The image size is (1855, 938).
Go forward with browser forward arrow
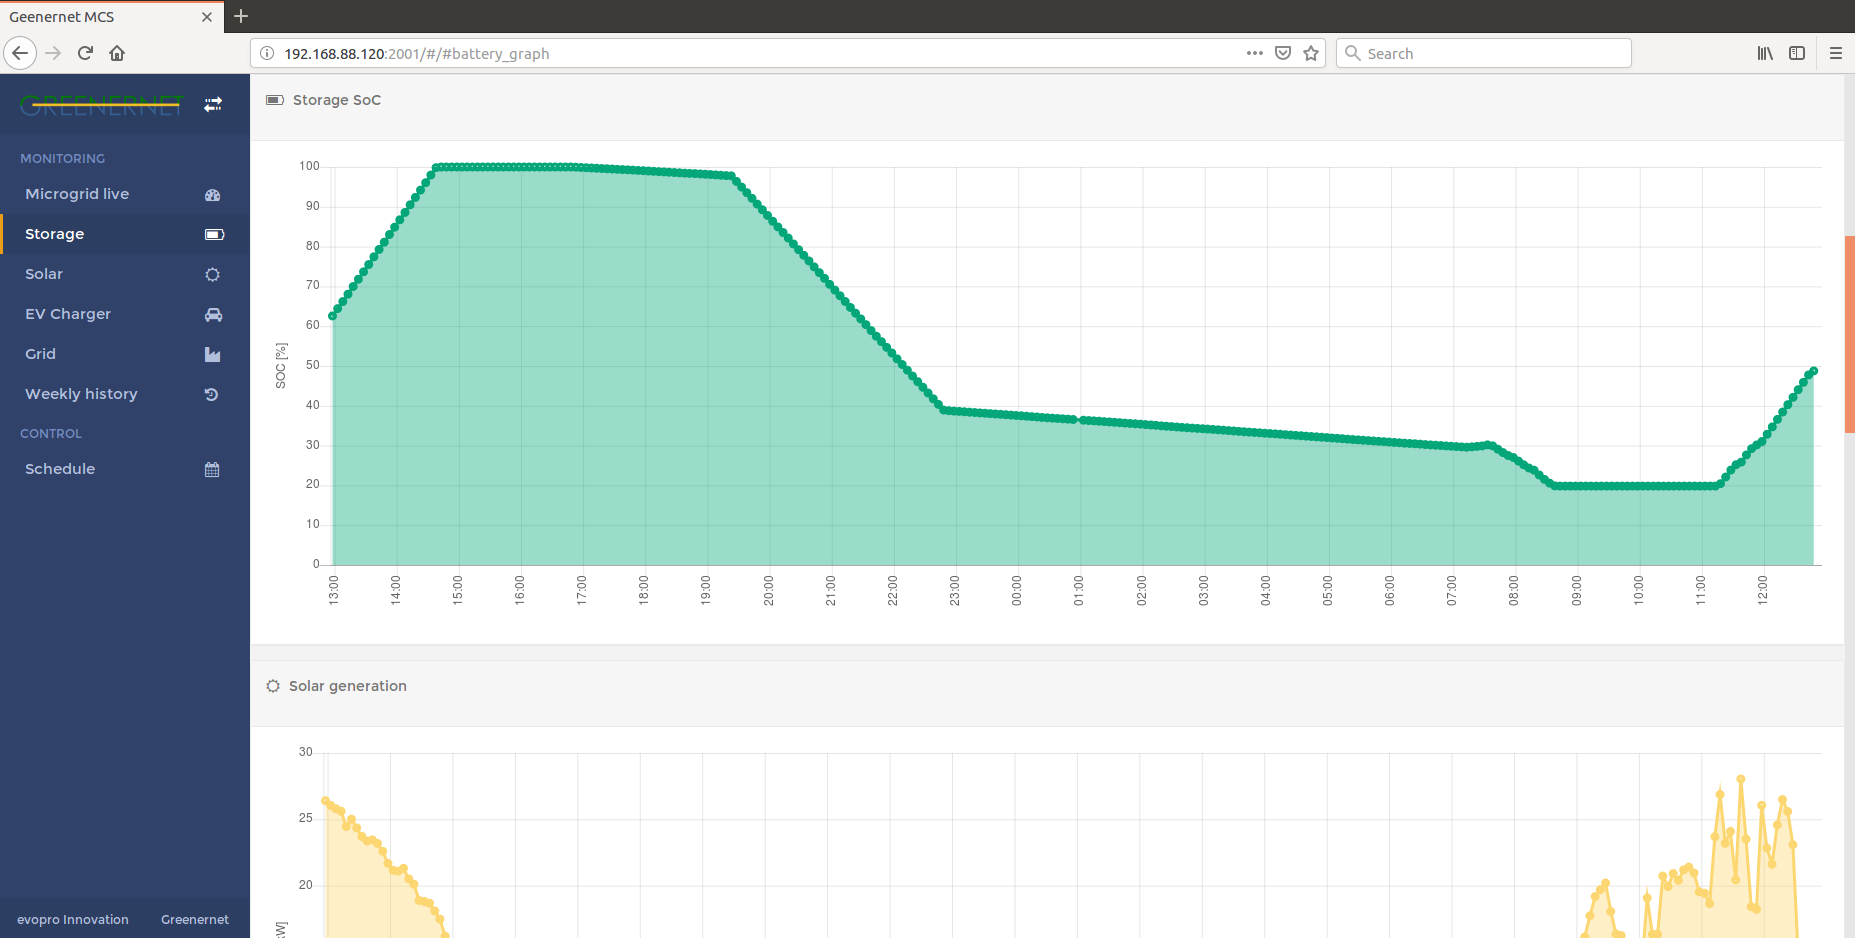pyautogui.click(x=53, y=53)
